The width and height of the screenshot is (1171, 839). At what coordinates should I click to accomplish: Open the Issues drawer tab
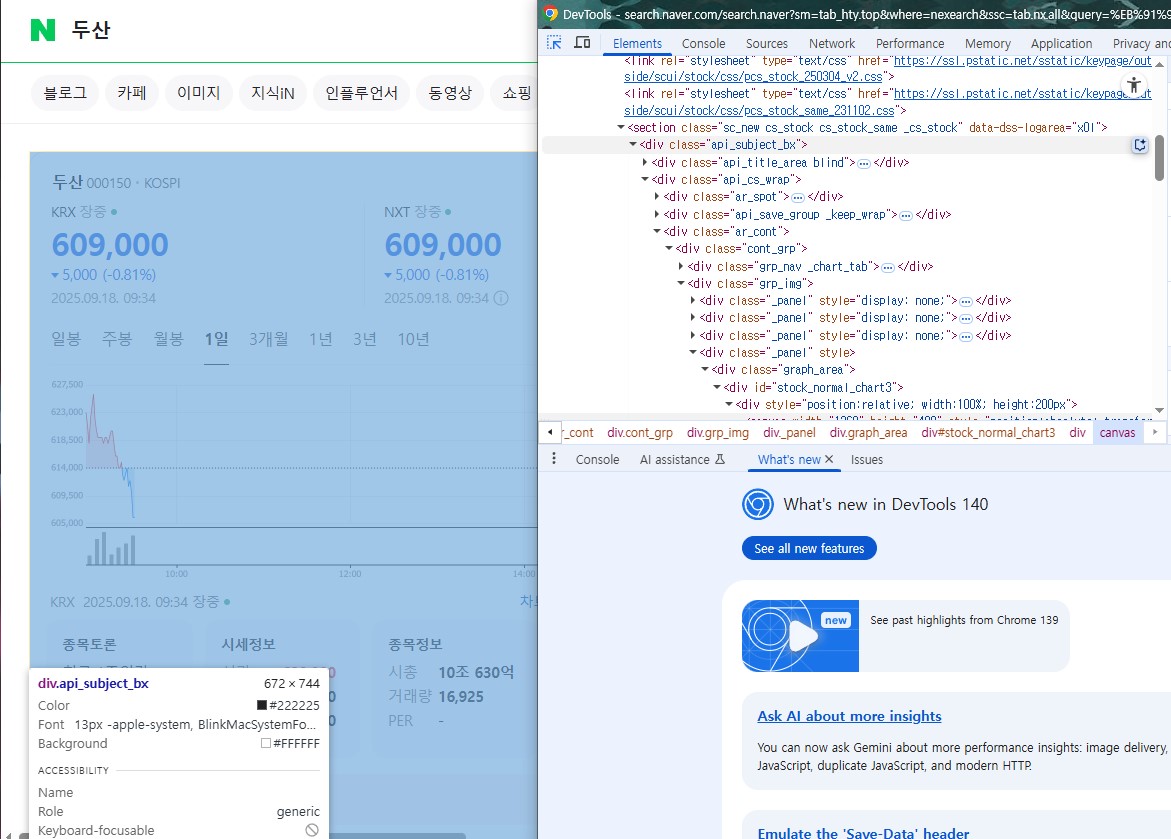point(866,459)
